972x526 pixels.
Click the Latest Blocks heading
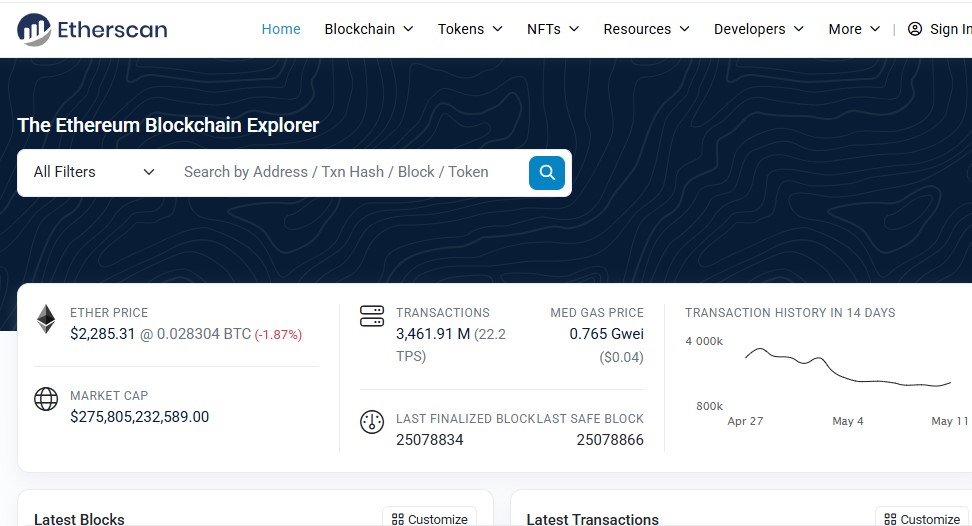pos(79,519)
